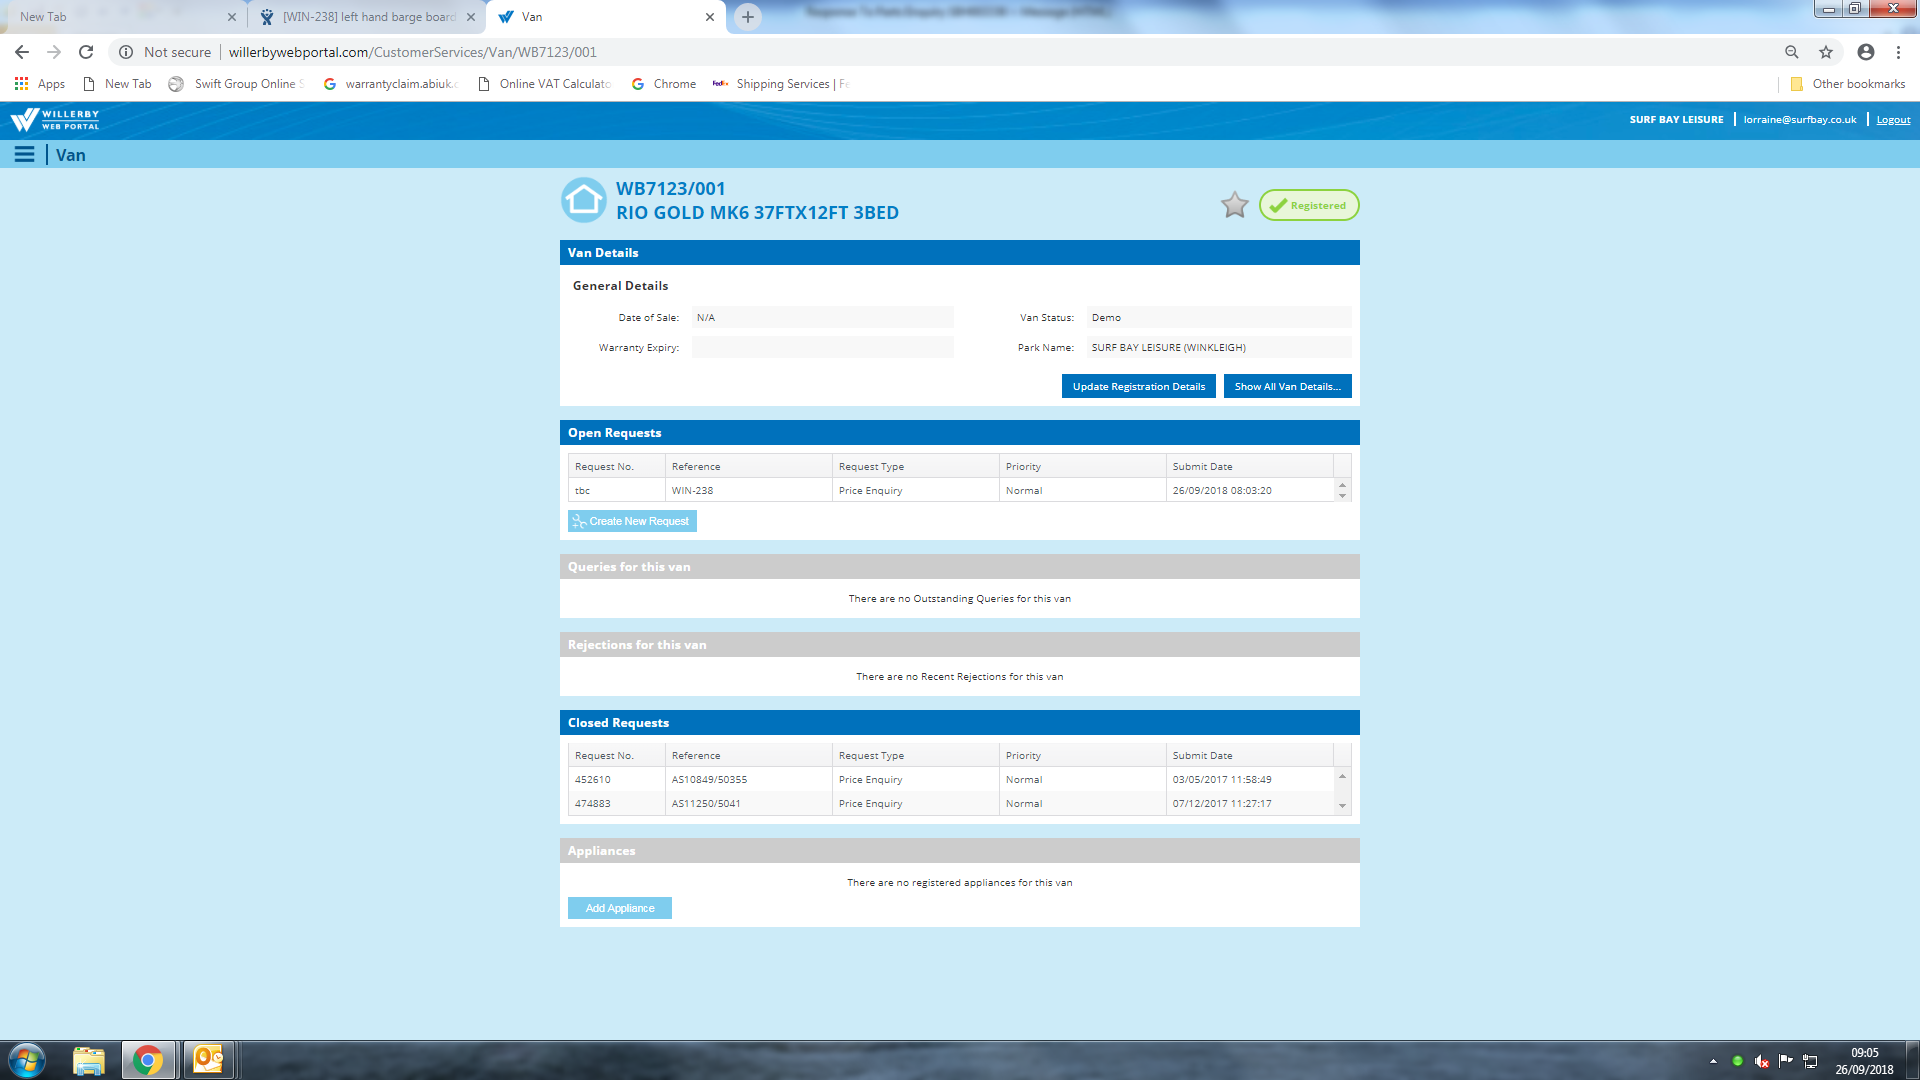Expand Show All Van Details
This screenshot has width=1920, height=1080.
1287,387
